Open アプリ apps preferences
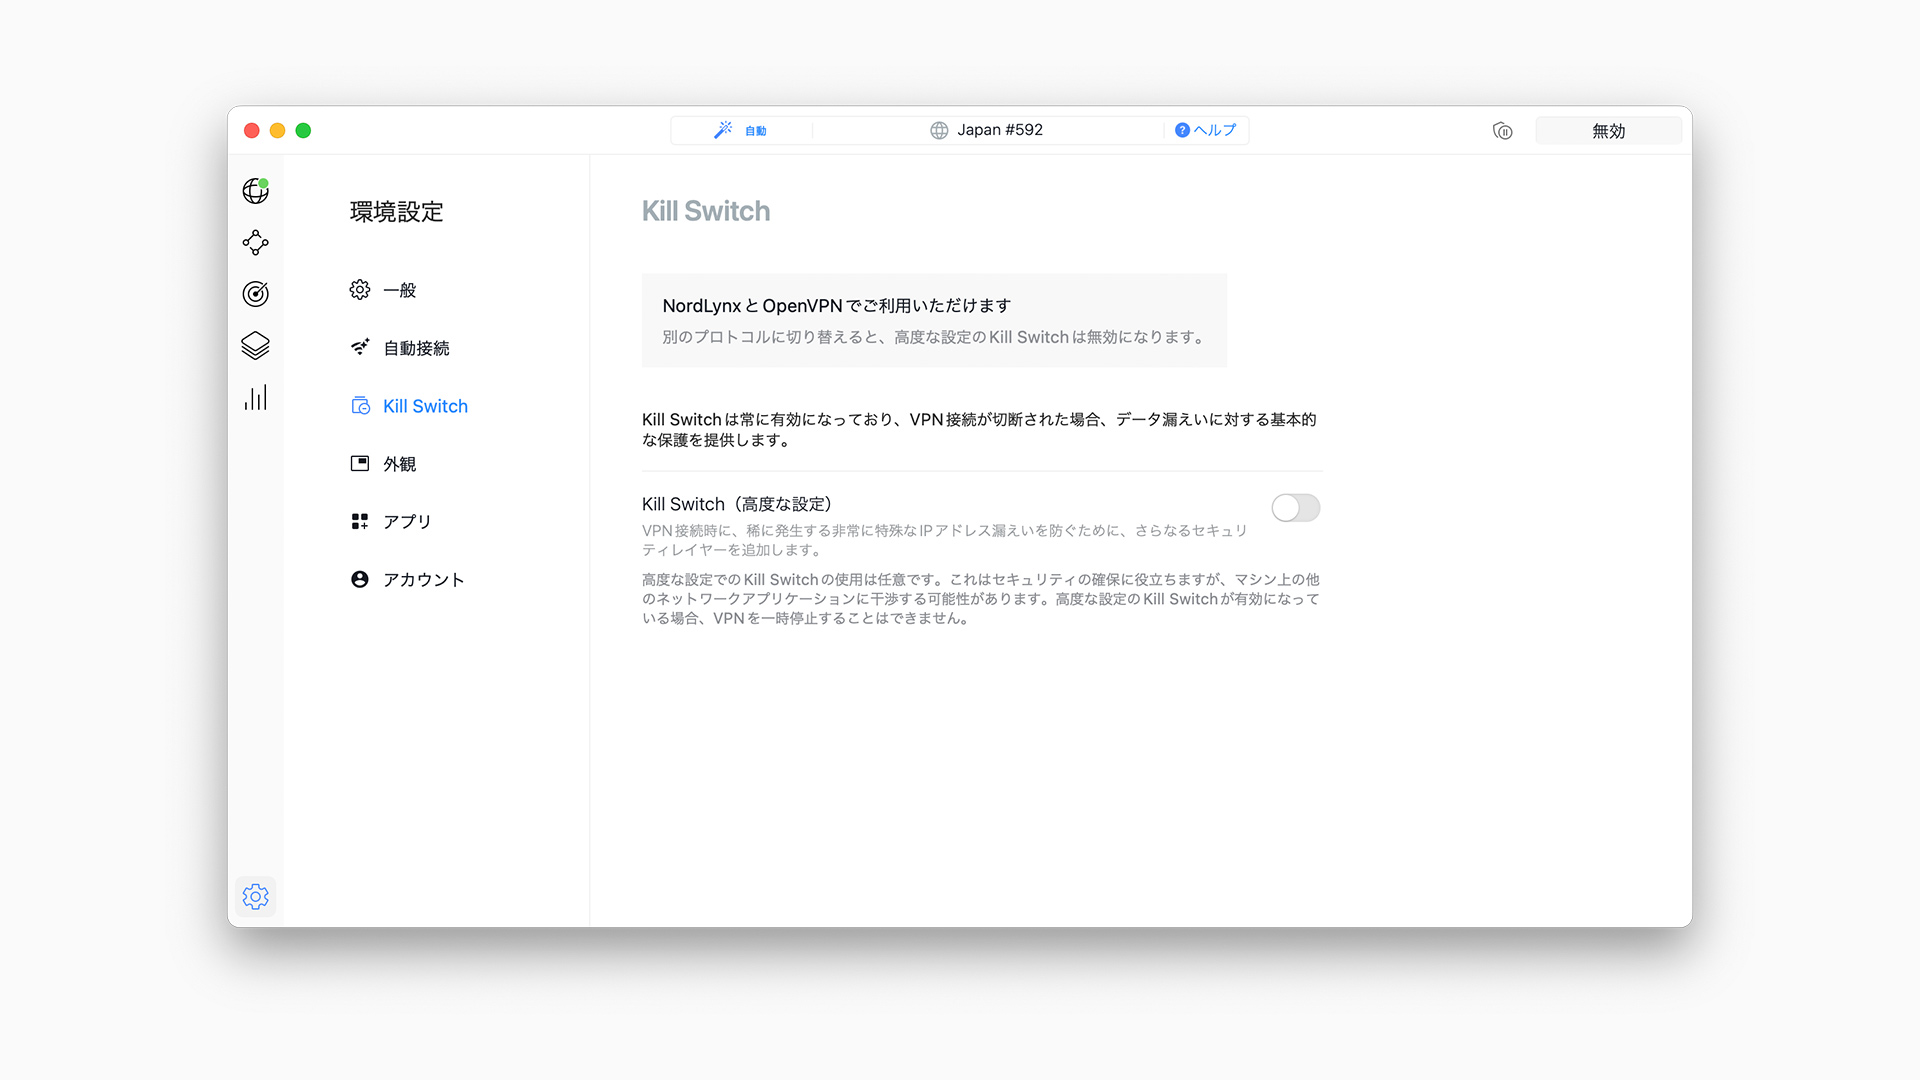1920x1080 pixels. 406,522
